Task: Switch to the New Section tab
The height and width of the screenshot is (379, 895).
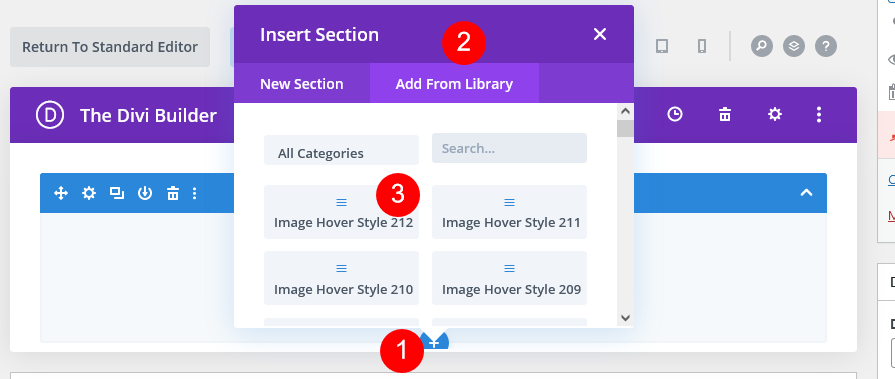Action: pyautogui.click(x=302, y=83)
